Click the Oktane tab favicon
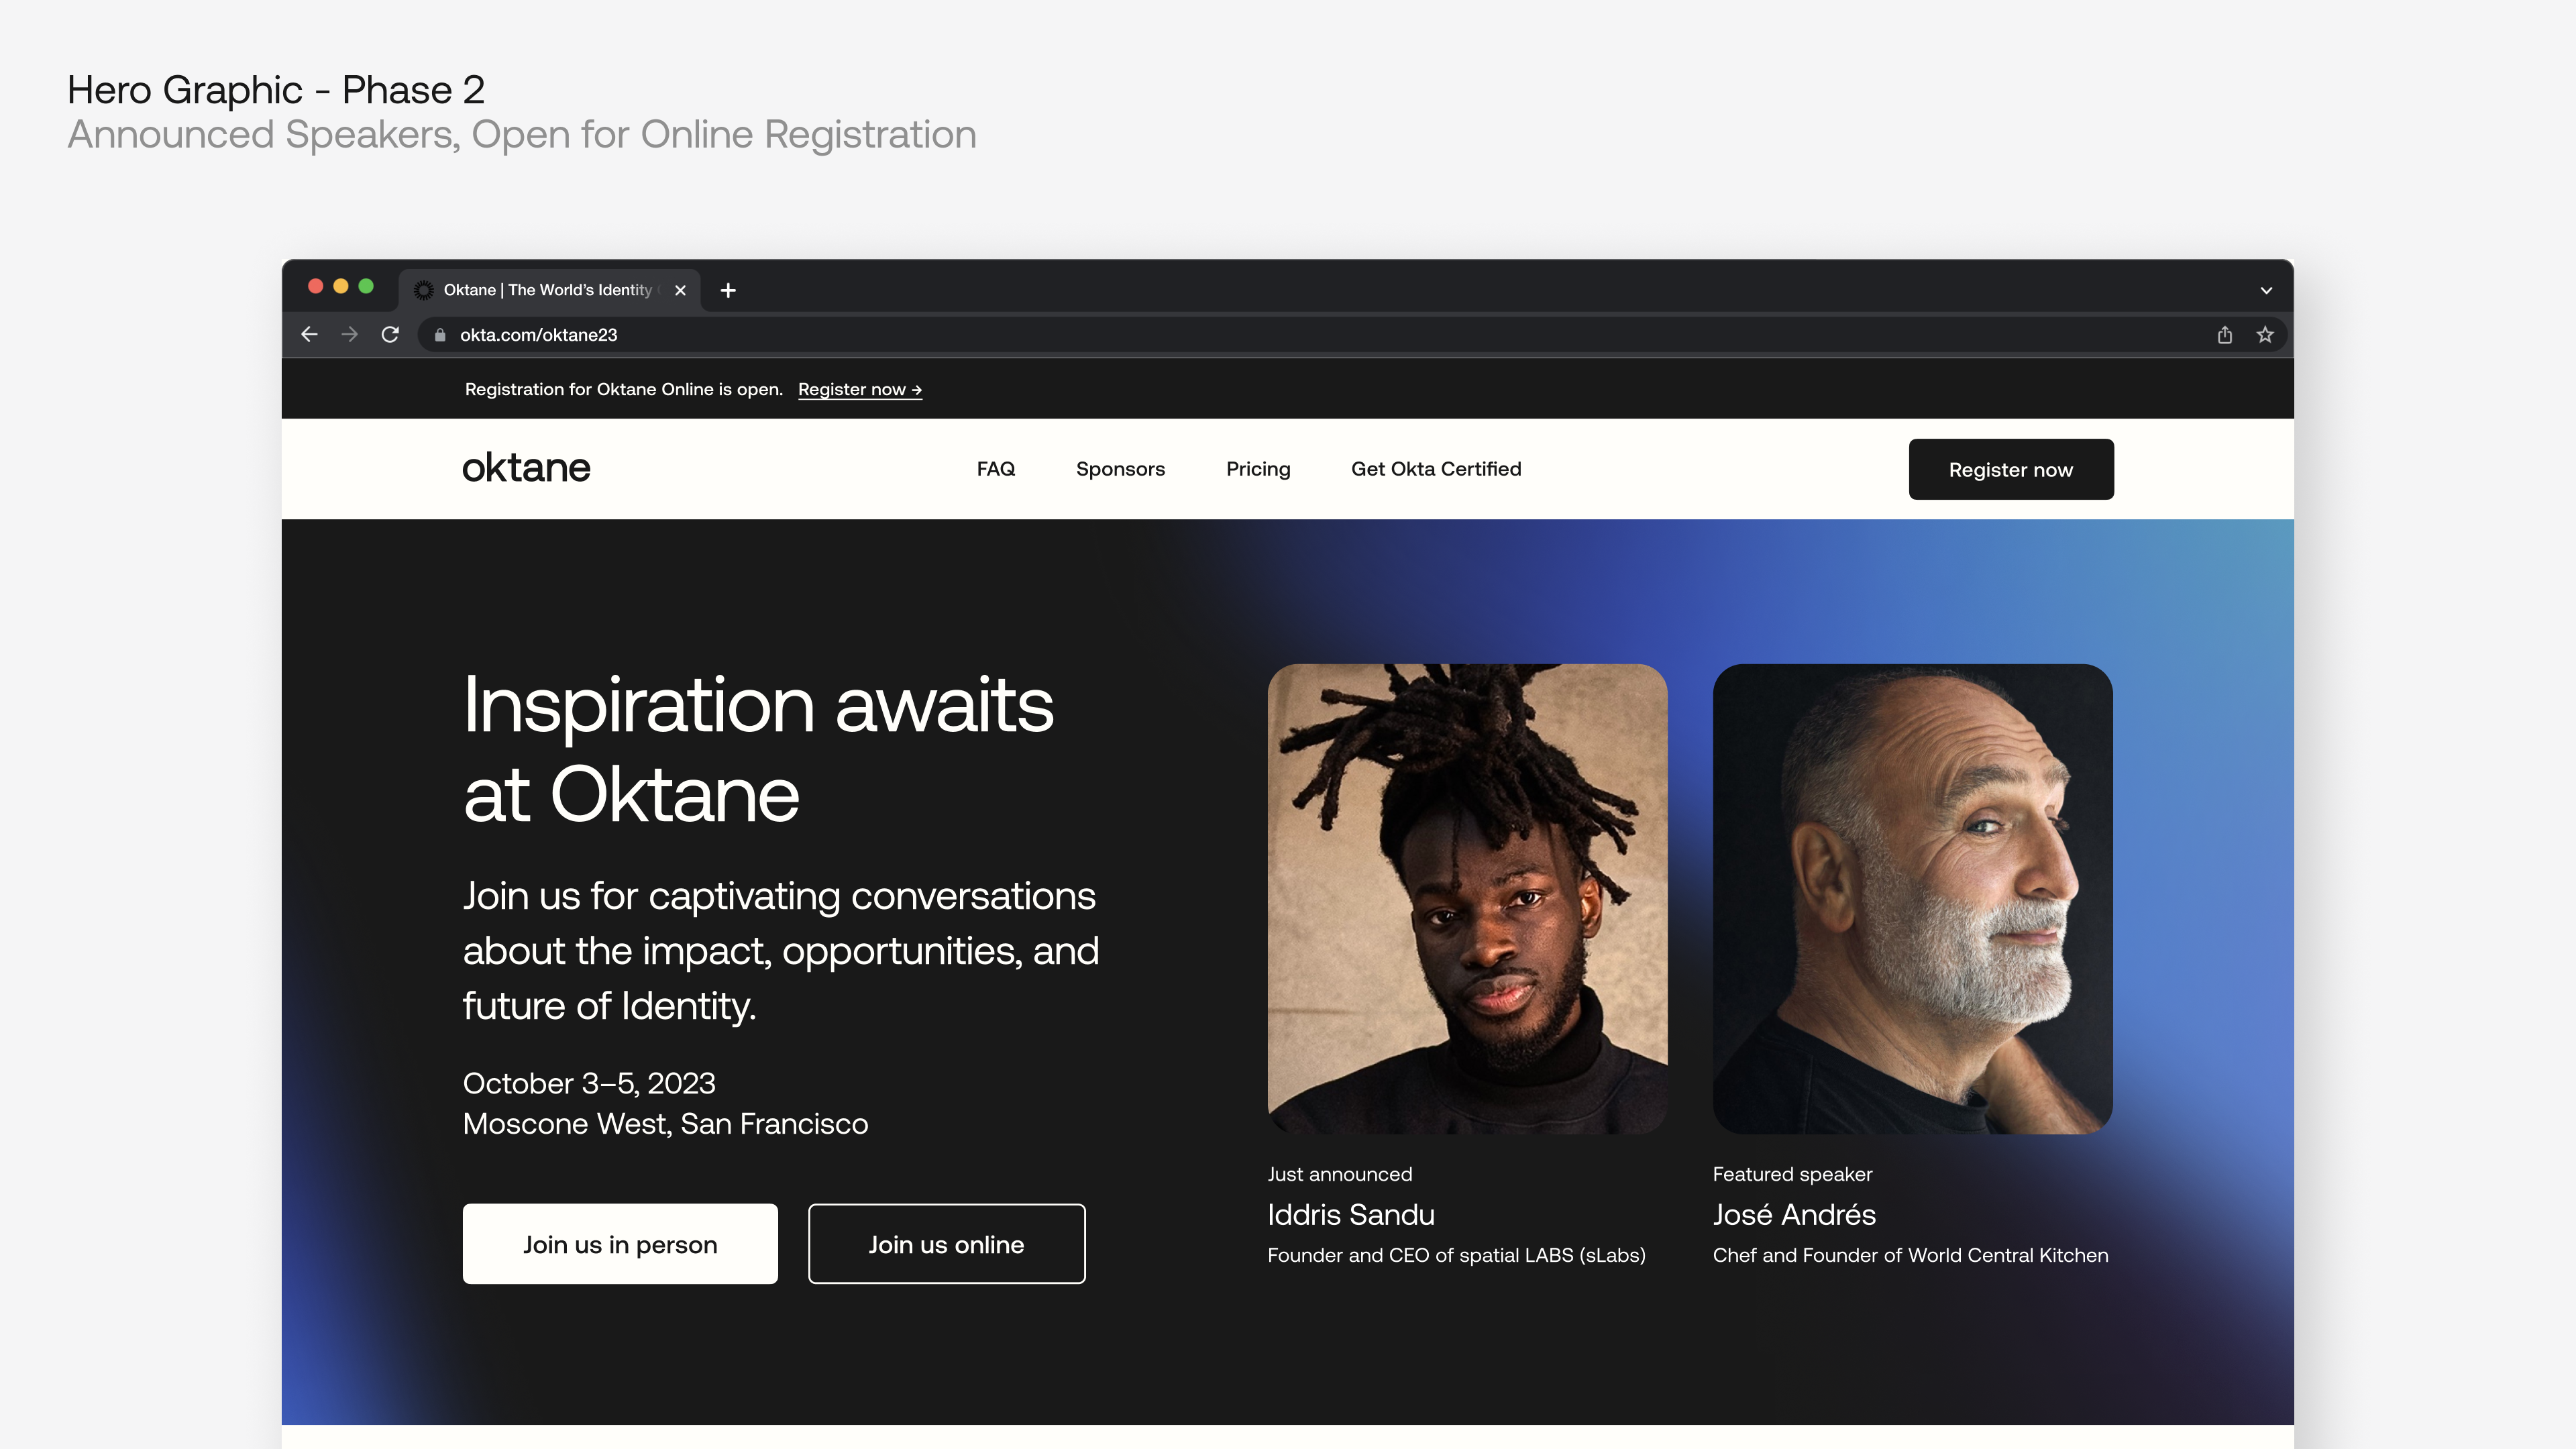 [423, 290]
